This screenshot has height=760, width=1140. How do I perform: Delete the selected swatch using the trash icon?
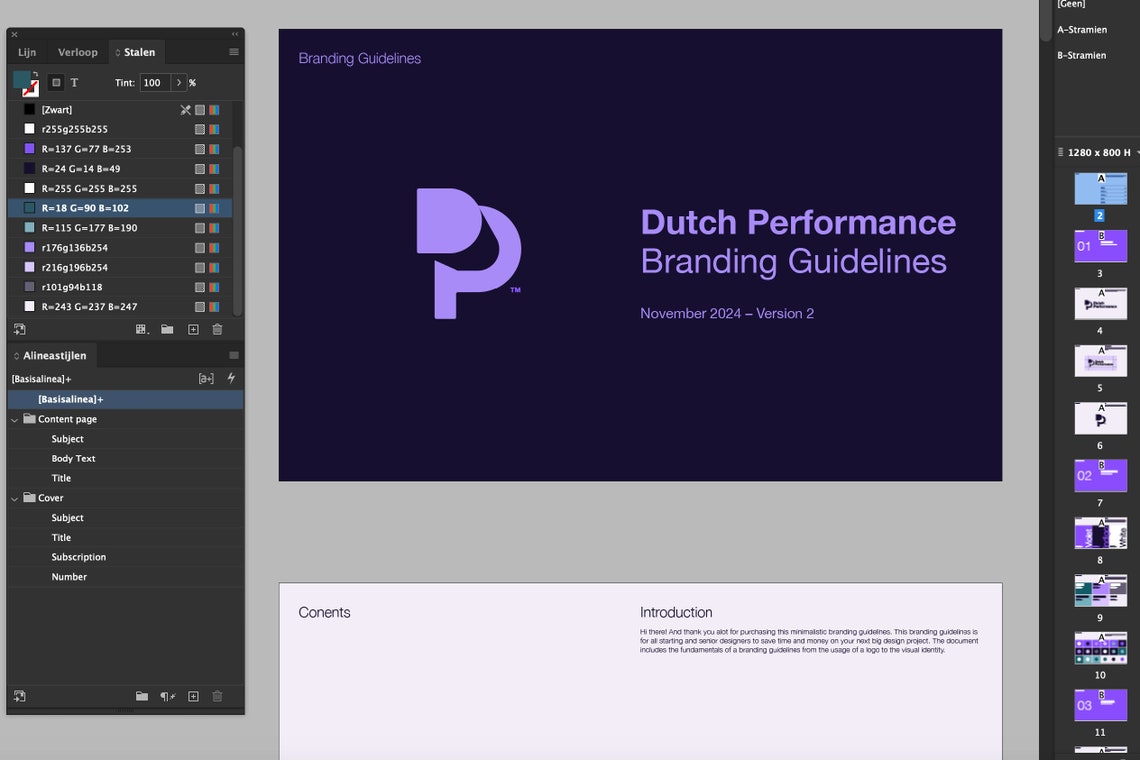pos(217,329)
